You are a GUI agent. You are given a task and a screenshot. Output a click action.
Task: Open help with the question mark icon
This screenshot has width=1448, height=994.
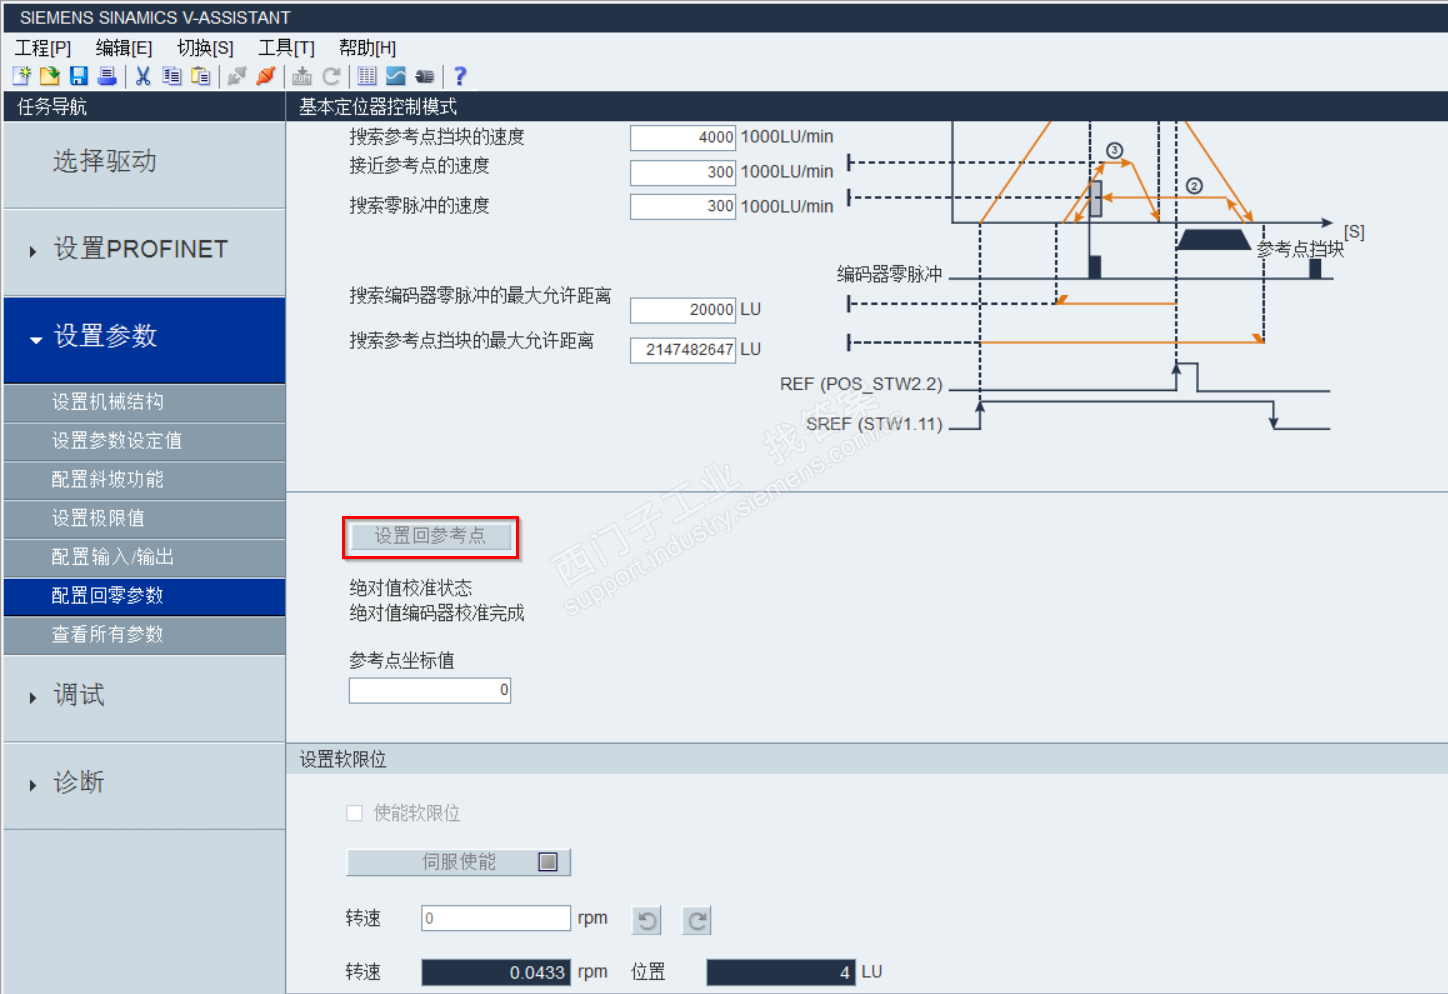pos(460,76)
